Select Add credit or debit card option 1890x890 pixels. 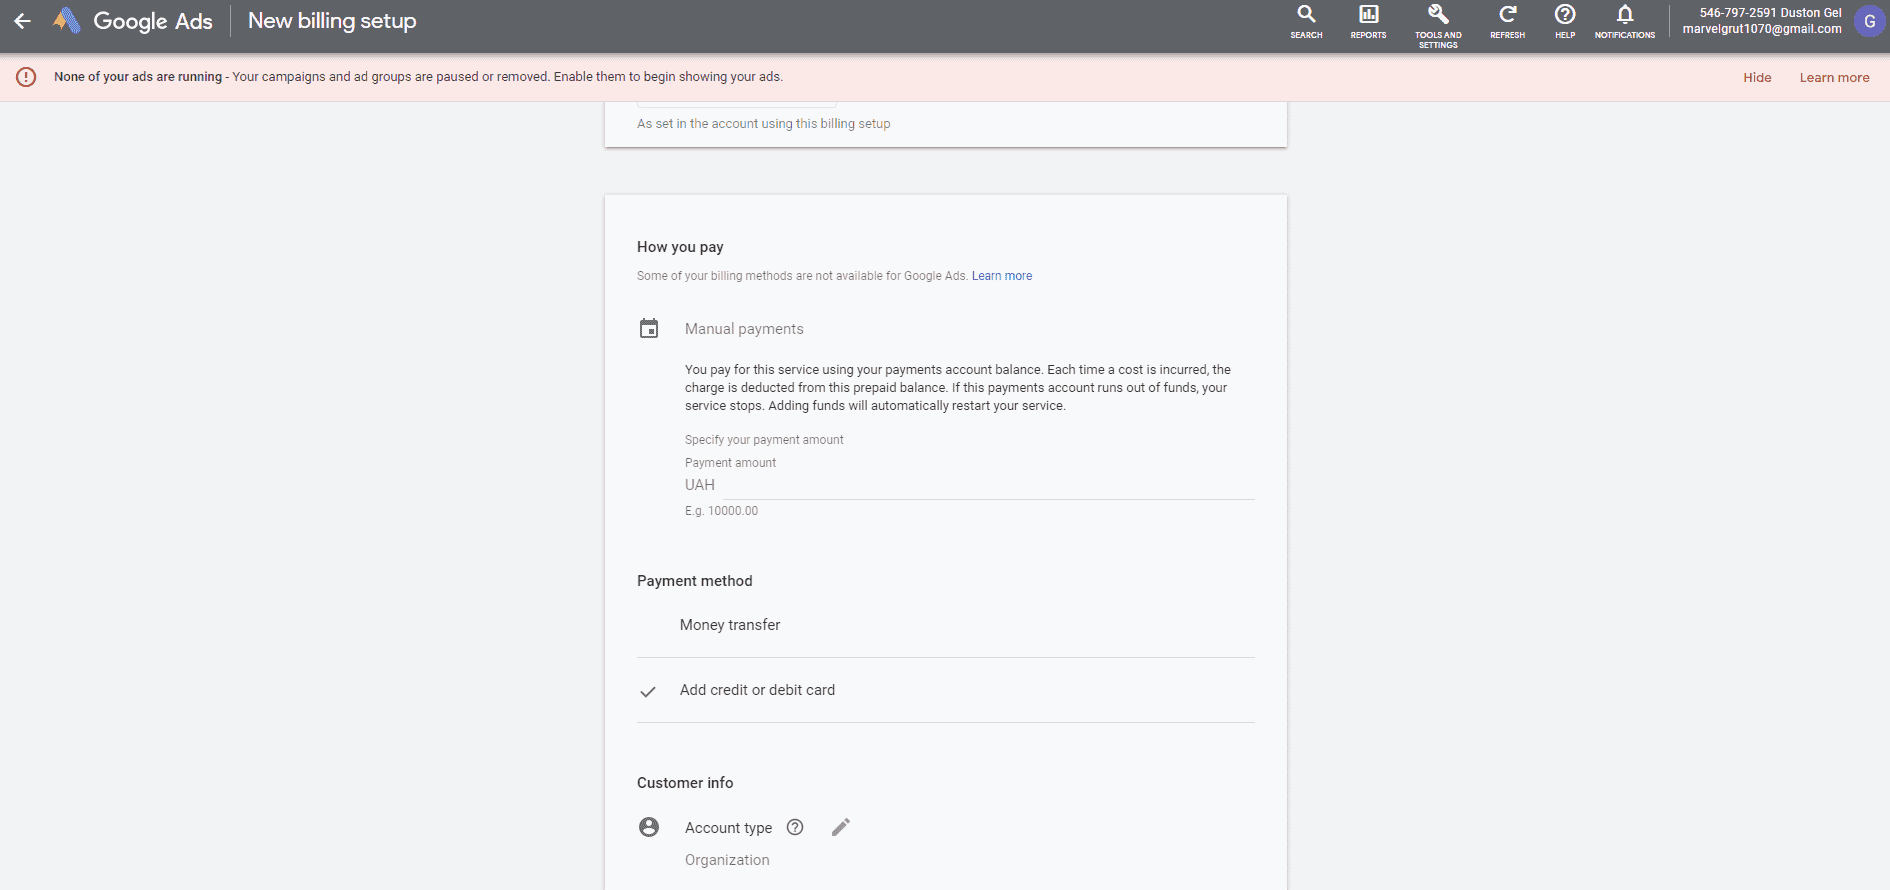point(946,690)
